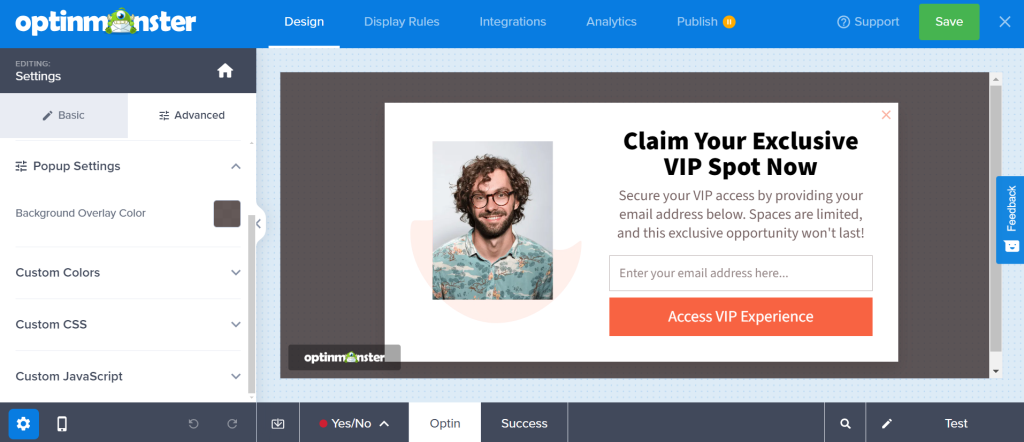
Task: Open the Background Overlay Color swatch
Action: click(227, 213)
